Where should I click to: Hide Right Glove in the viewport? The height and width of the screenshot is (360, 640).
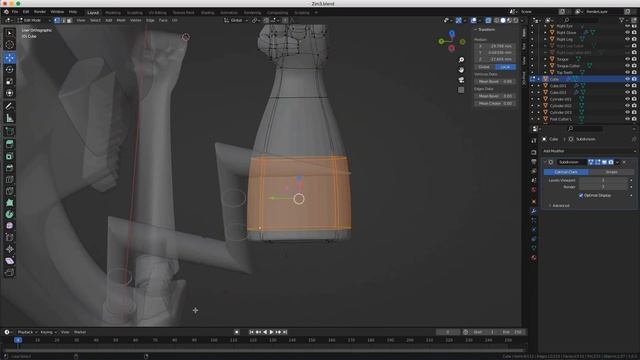627,33
